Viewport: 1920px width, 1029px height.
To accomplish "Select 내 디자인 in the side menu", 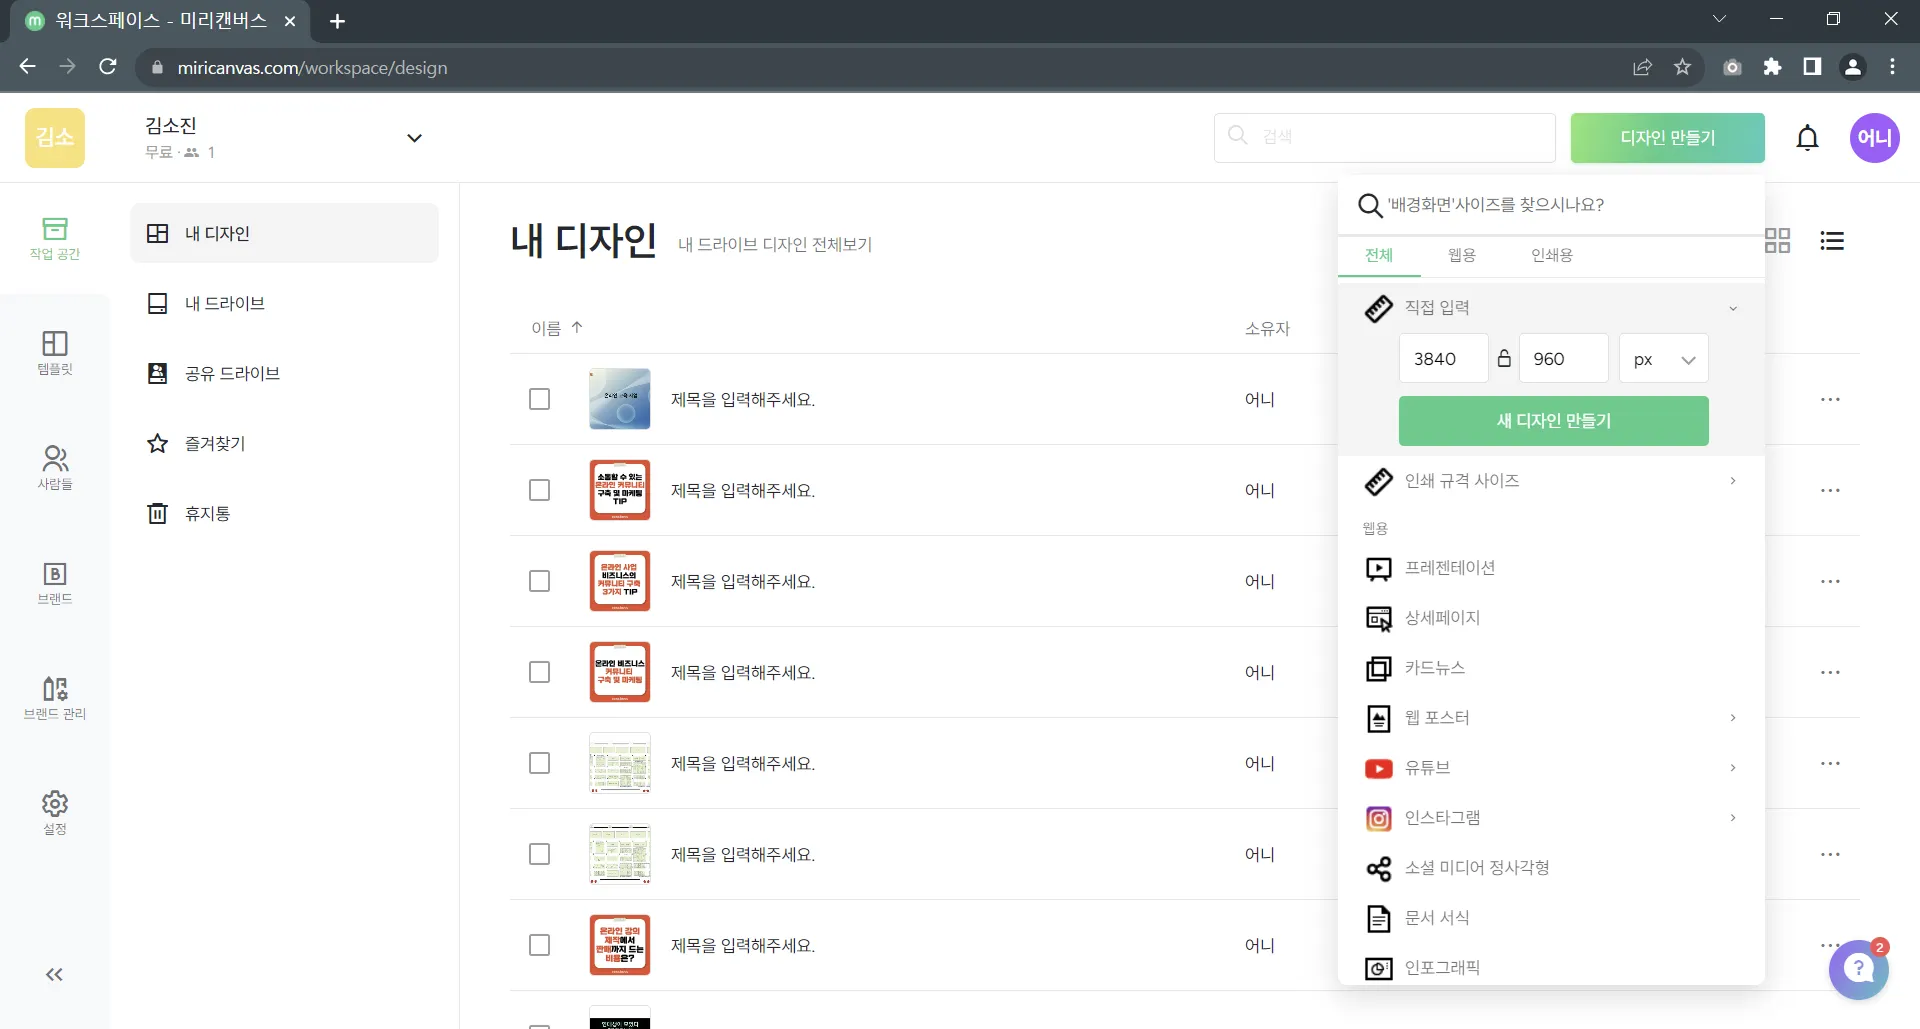I will tap(285, 234).
